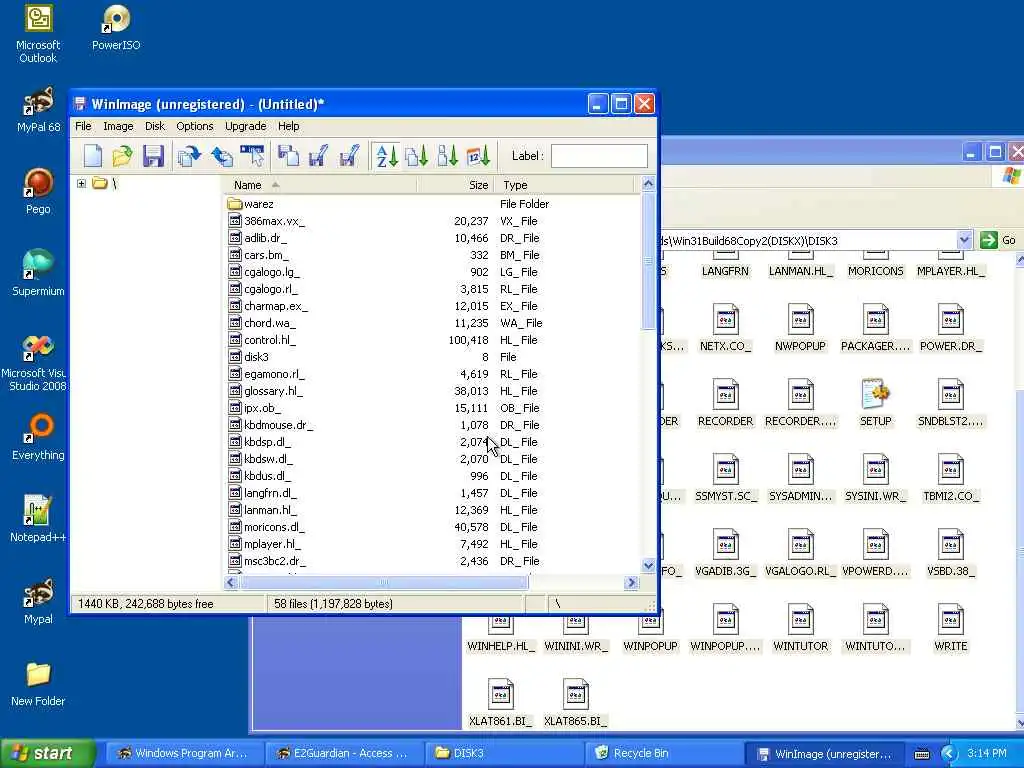Image resolution: width=1024 pixels, height=768 pixels.
Task: Click the Save floppy disk icon
Action: (x=153, y=156)
